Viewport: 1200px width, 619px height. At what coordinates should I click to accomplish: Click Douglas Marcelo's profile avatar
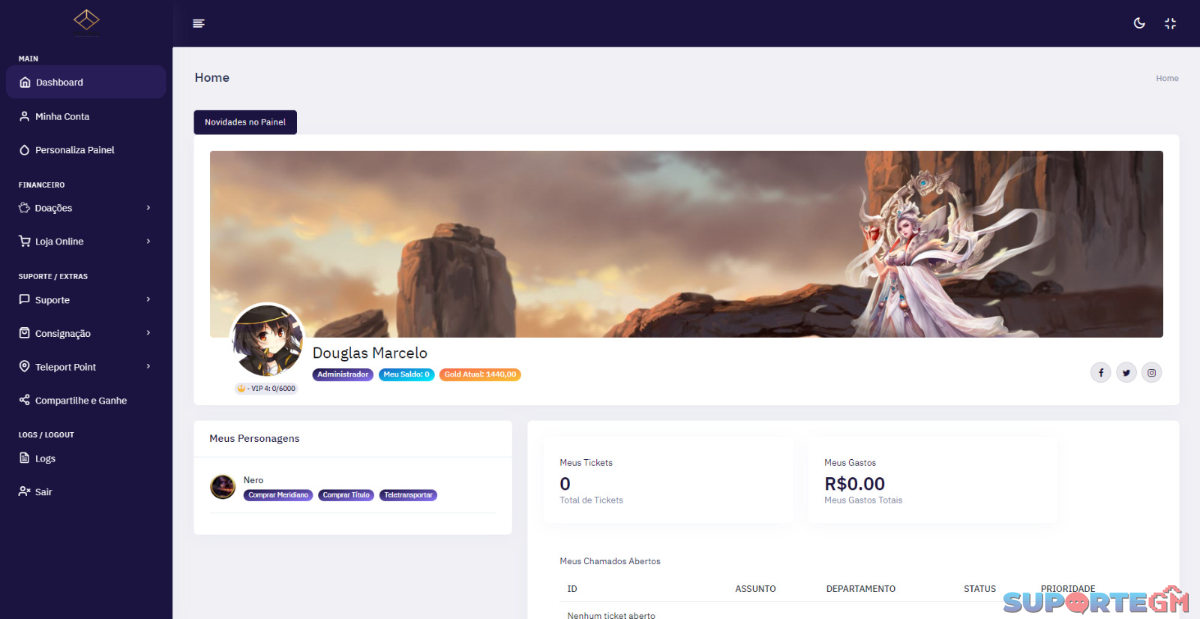tap(267, 341)
